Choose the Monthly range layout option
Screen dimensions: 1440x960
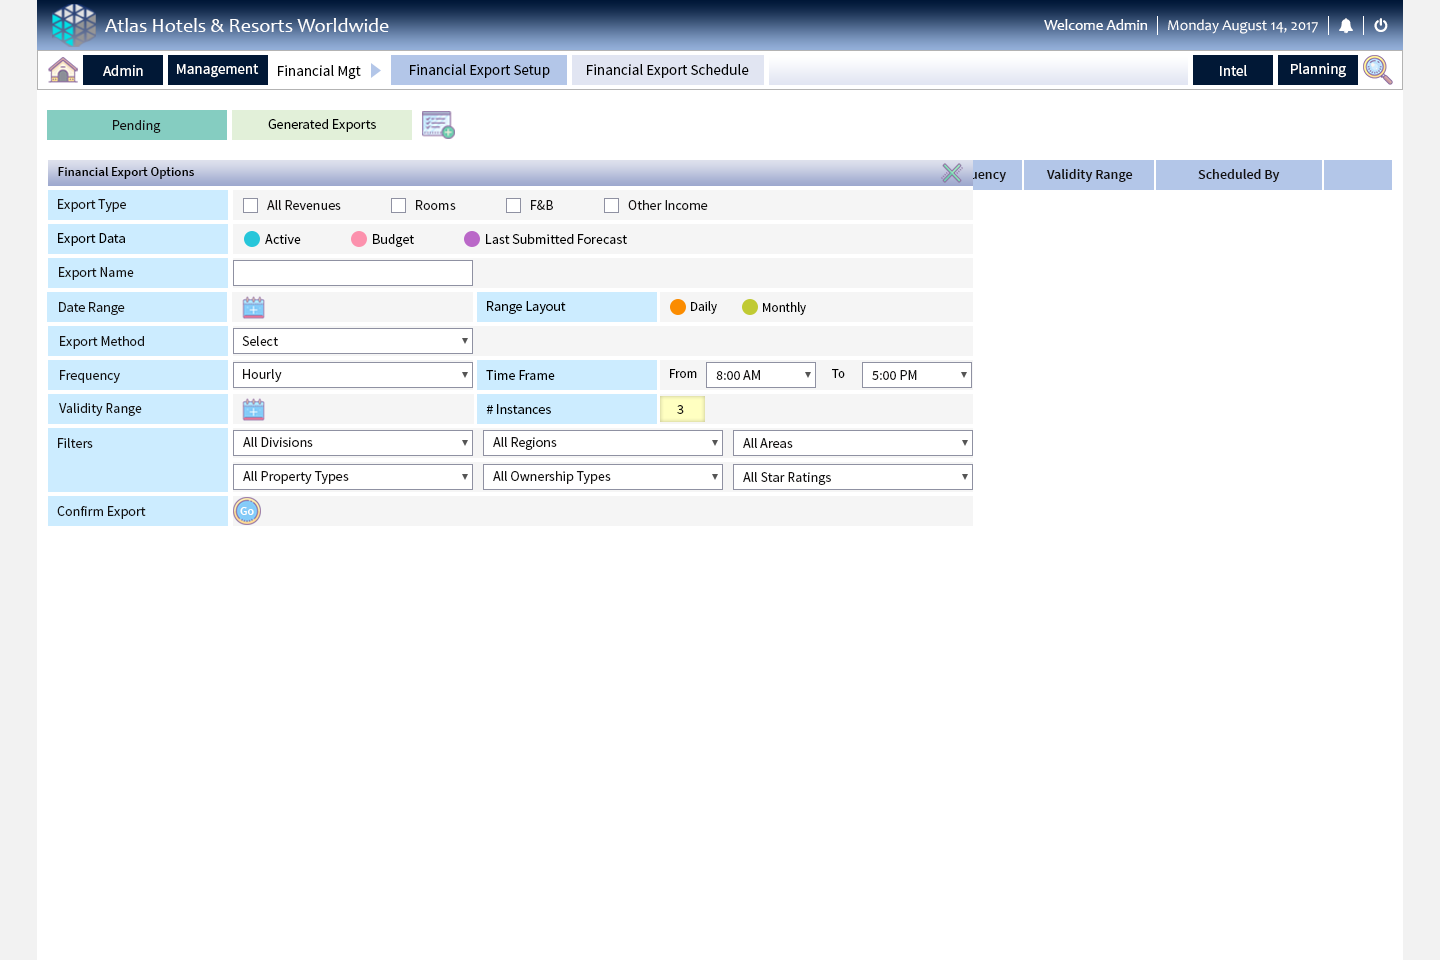[750, 307]
